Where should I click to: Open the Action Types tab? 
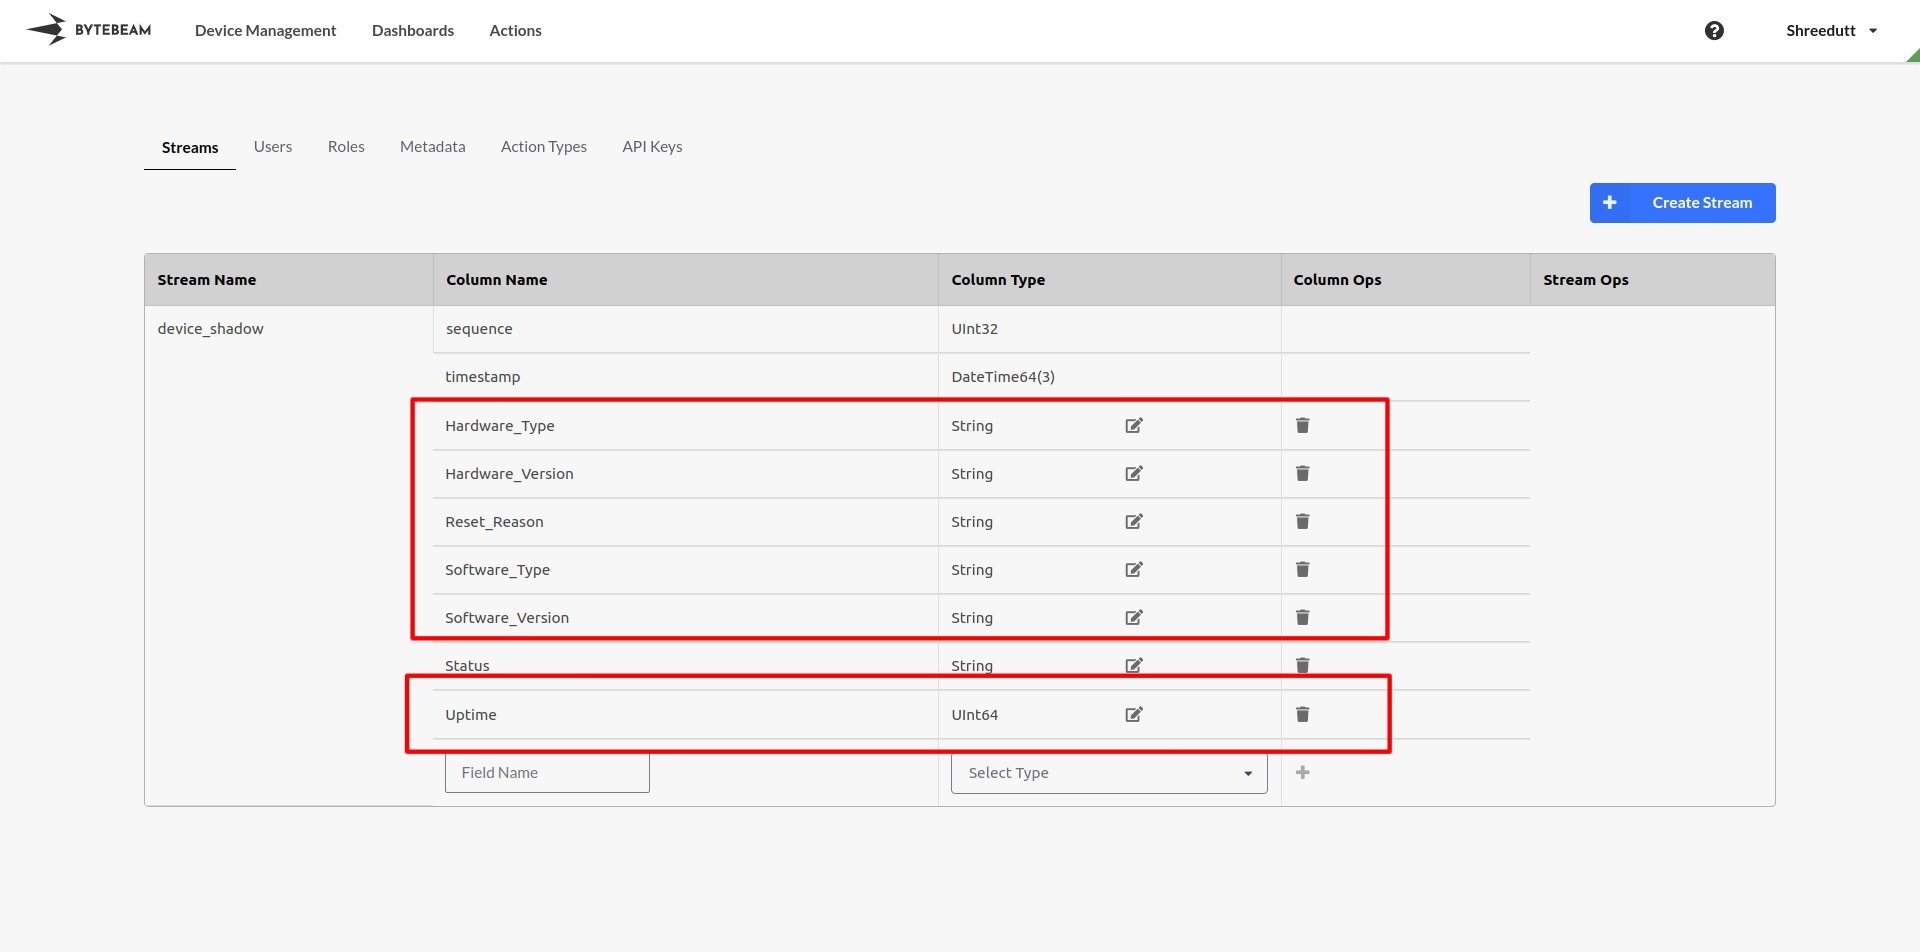click(543, 147)
